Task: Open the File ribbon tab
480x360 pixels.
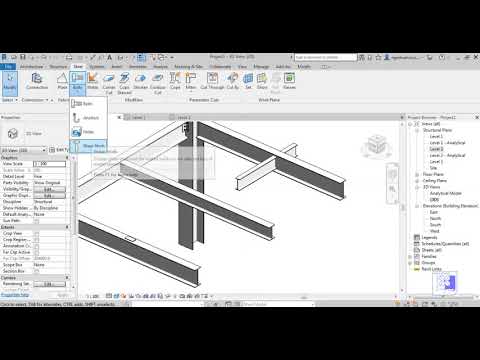Action: [x=8, y=67]
